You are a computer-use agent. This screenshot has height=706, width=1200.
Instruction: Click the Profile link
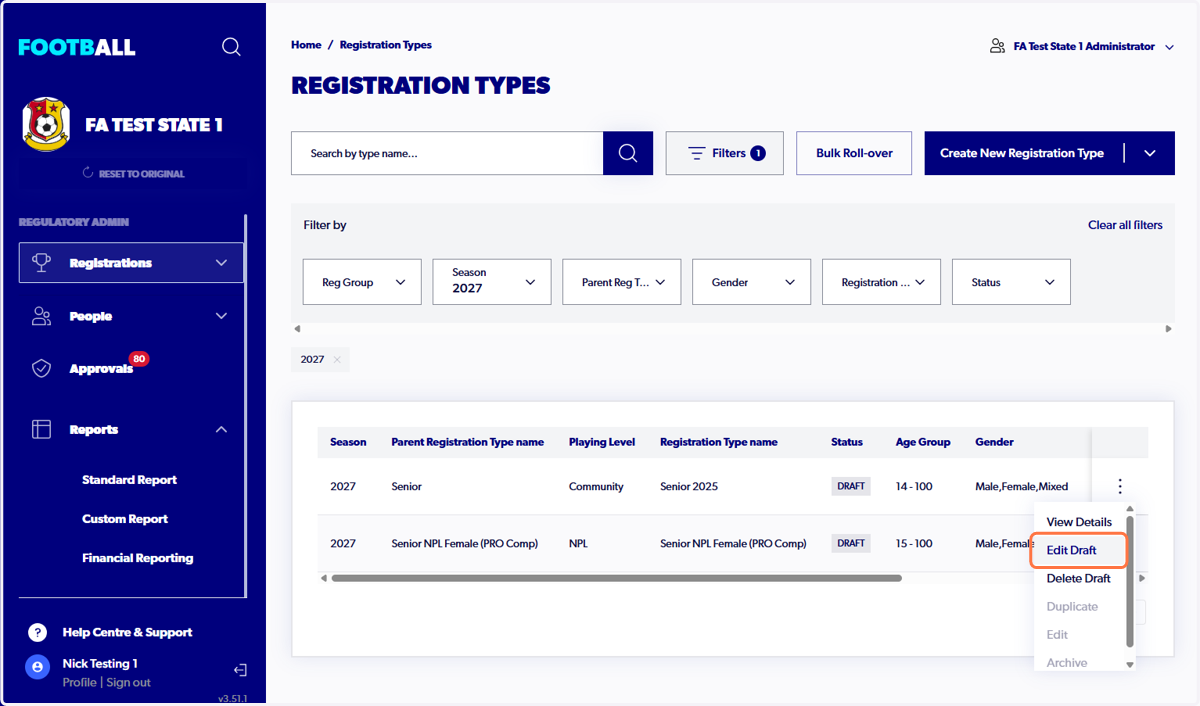click(80, 682)
